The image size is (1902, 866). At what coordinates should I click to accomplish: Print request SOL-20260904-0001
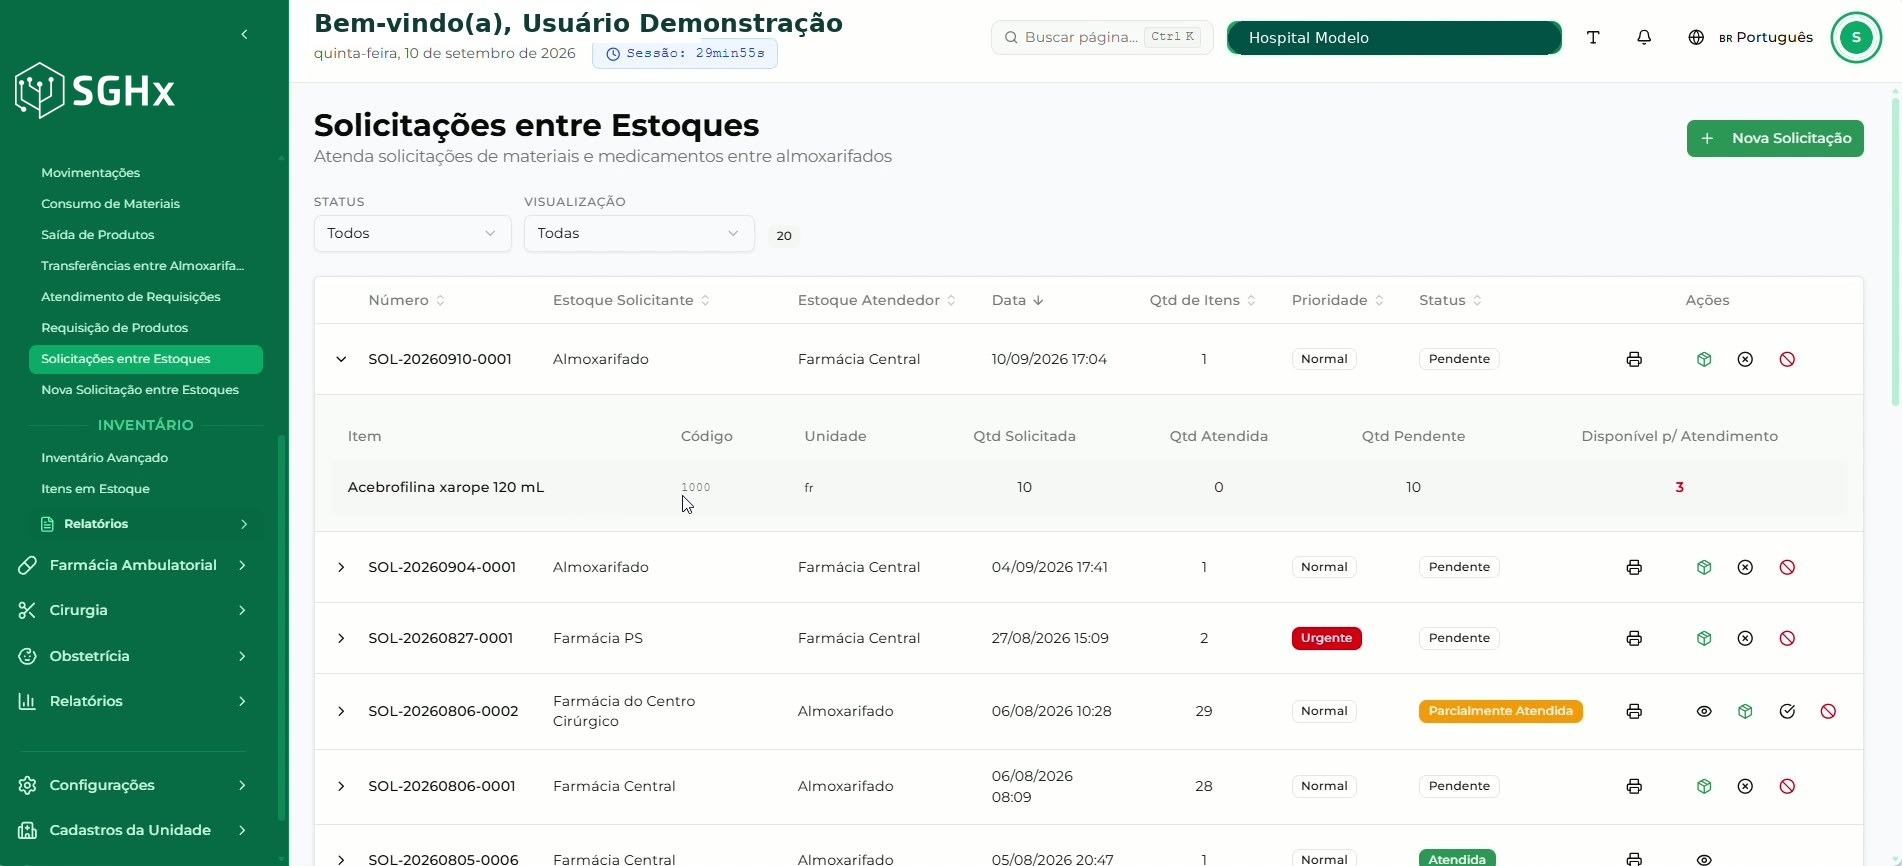click(1634, 567)
